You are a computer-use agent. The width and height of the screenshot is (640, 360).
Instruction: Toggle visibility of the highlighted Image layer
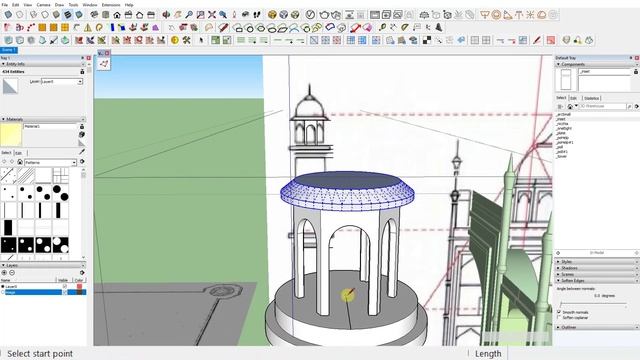click(x=64, y=292)
